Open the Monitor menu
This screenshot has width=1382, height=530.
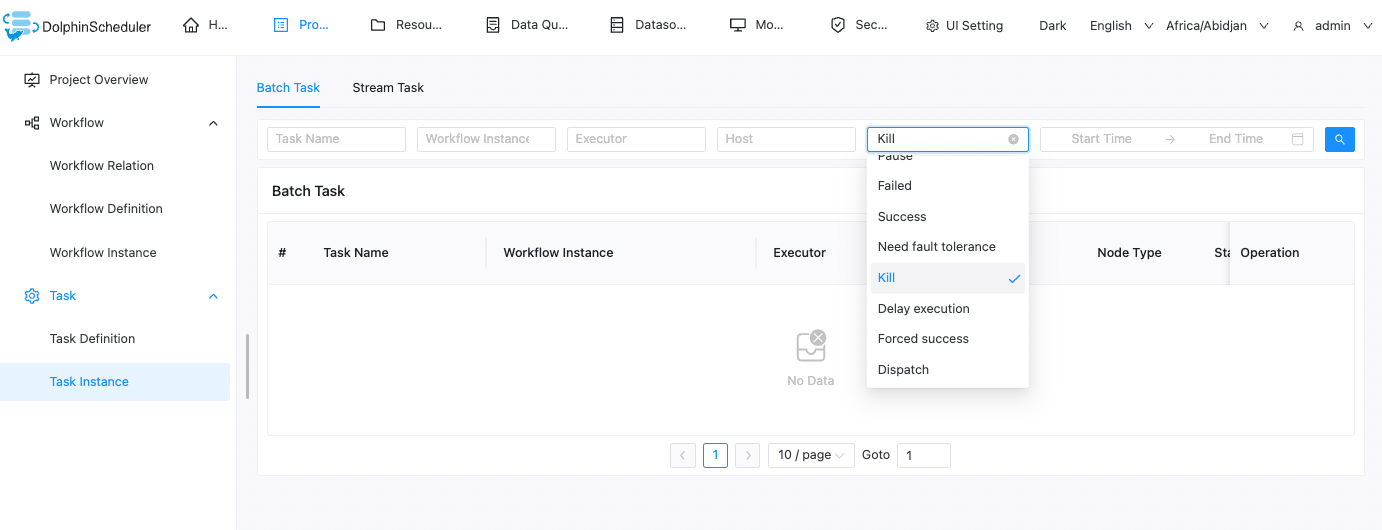pyautogui.click(x=757, y=25)
